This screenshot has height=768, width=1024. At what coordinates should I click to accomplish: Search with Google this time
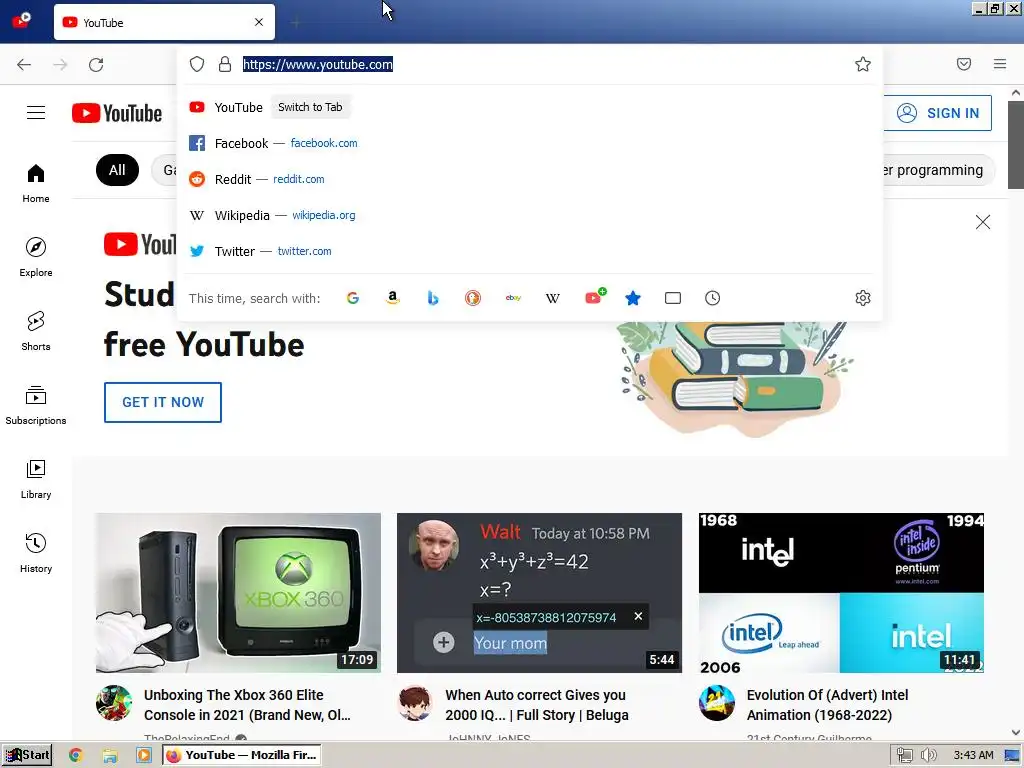[x=353, y=298]
